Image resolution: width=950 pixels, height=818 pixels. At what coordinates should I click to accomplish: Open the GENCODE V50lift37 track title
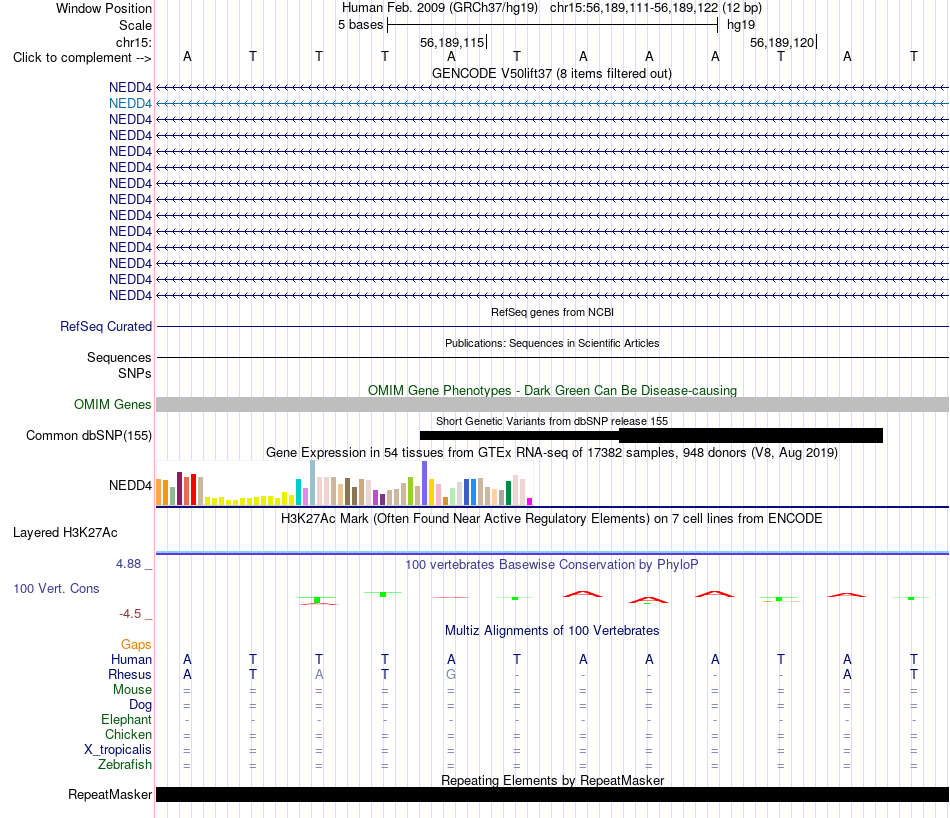[x=552, y=73]
